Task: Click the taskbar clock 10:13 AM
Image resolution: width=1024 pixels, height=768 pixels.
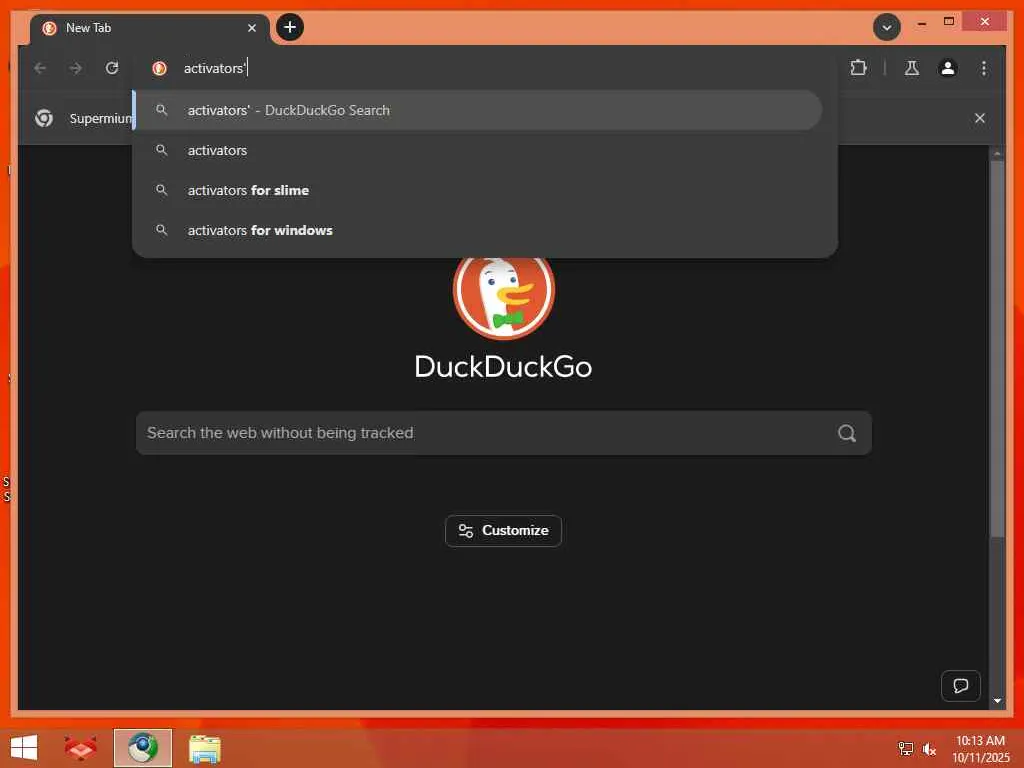Action: (980, 741)
